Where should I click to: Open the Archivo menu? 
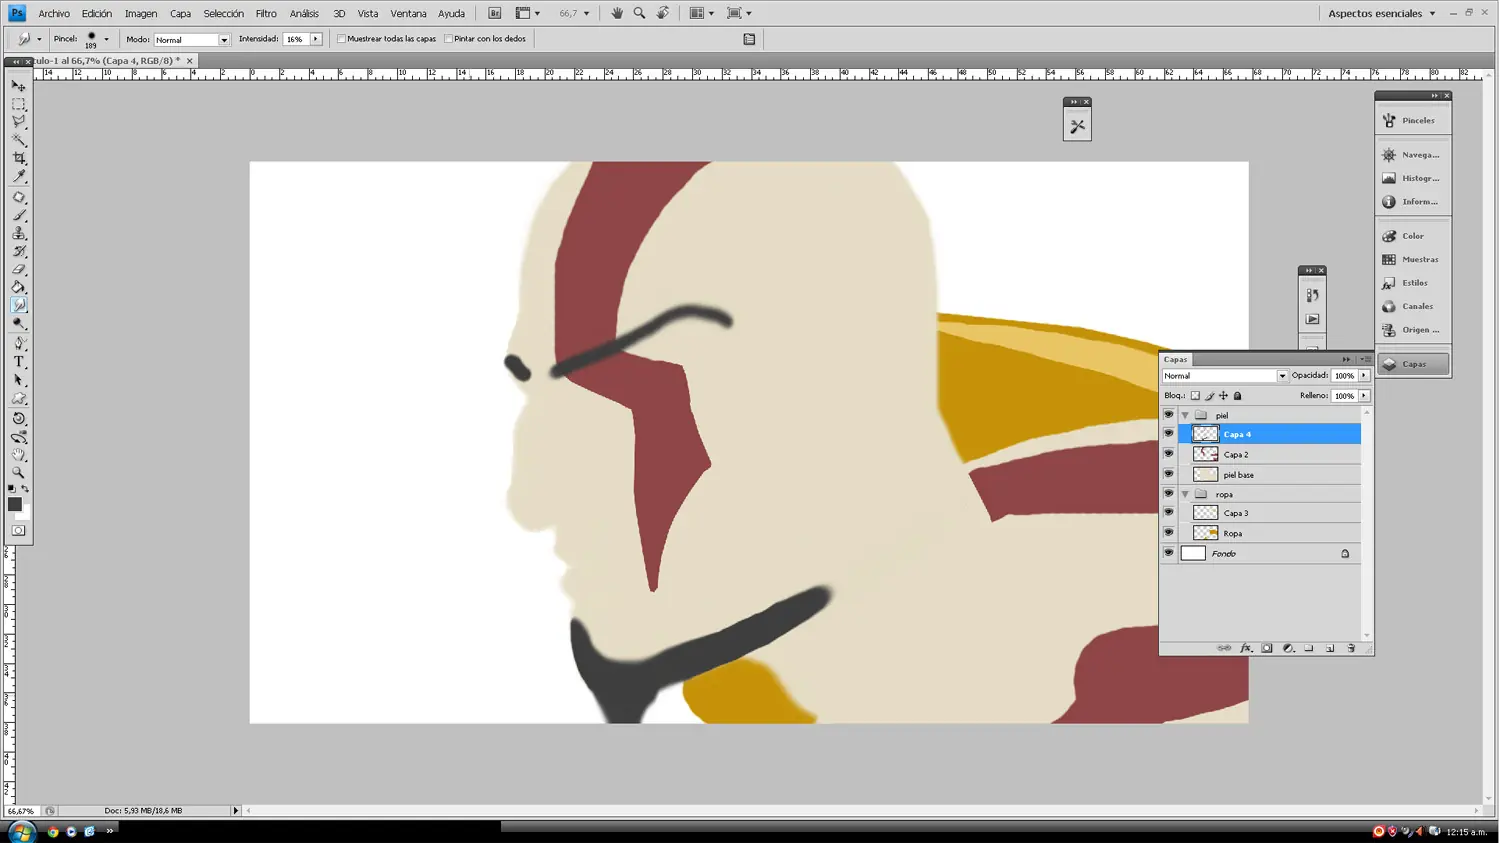(54, 14)
